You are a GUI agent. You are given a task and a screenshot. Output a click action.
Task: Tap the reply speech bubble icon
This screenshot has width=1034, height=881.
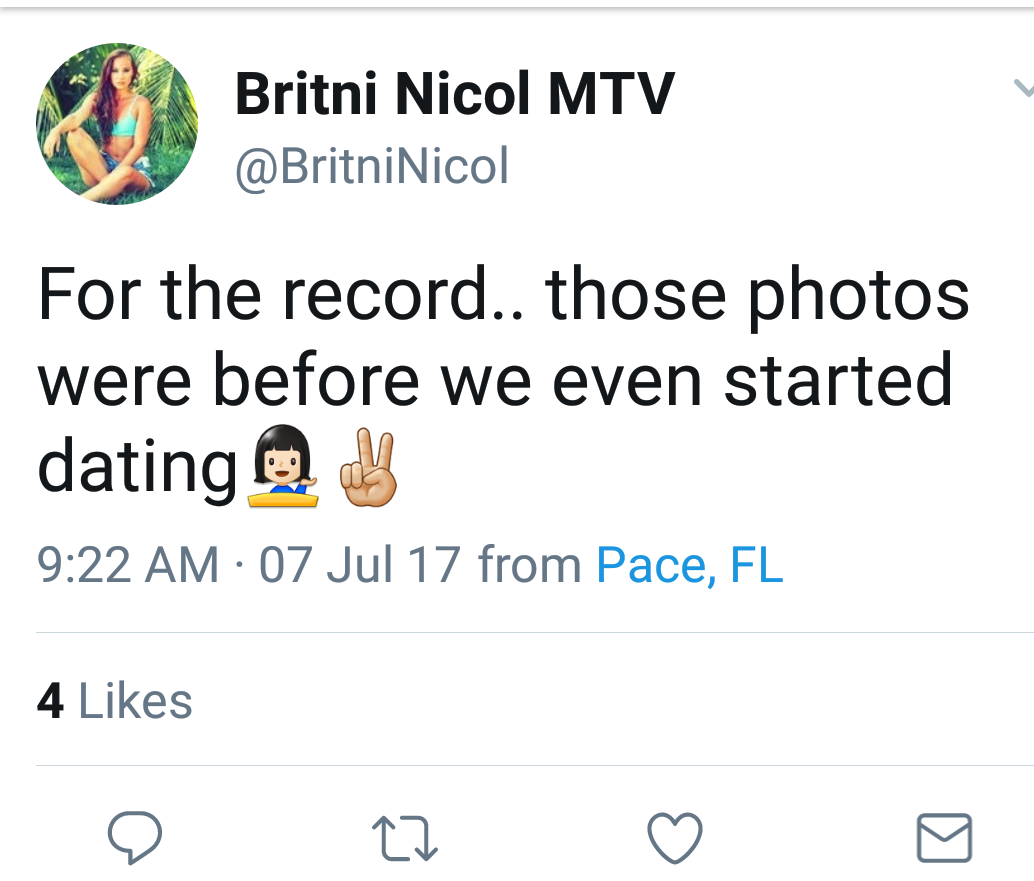tap(135, 837)
